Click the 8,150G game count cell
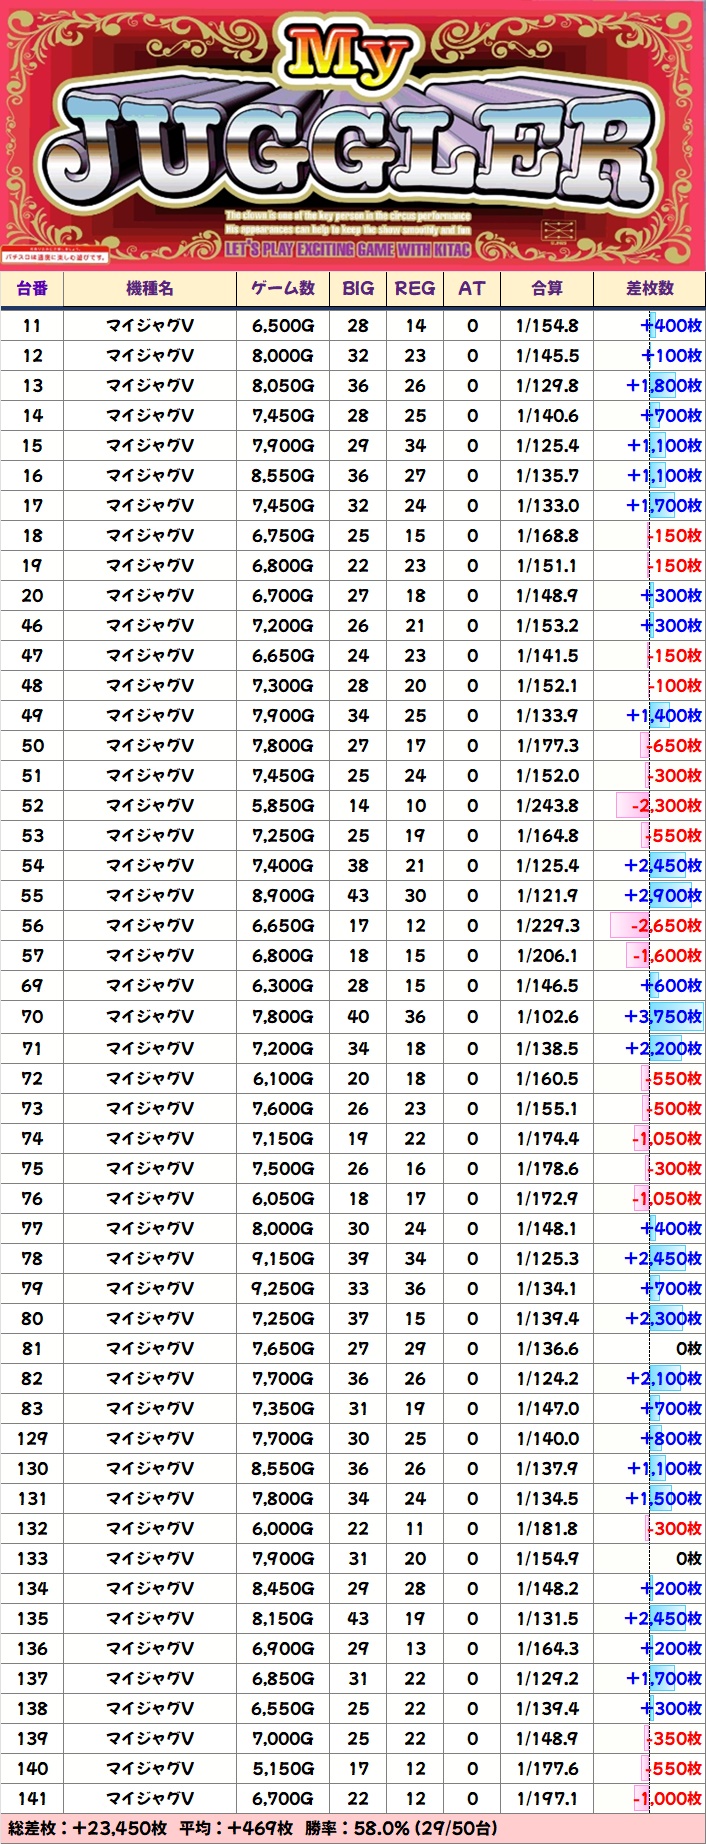Screen dimensions: 706x1844 coord(283,1619)
